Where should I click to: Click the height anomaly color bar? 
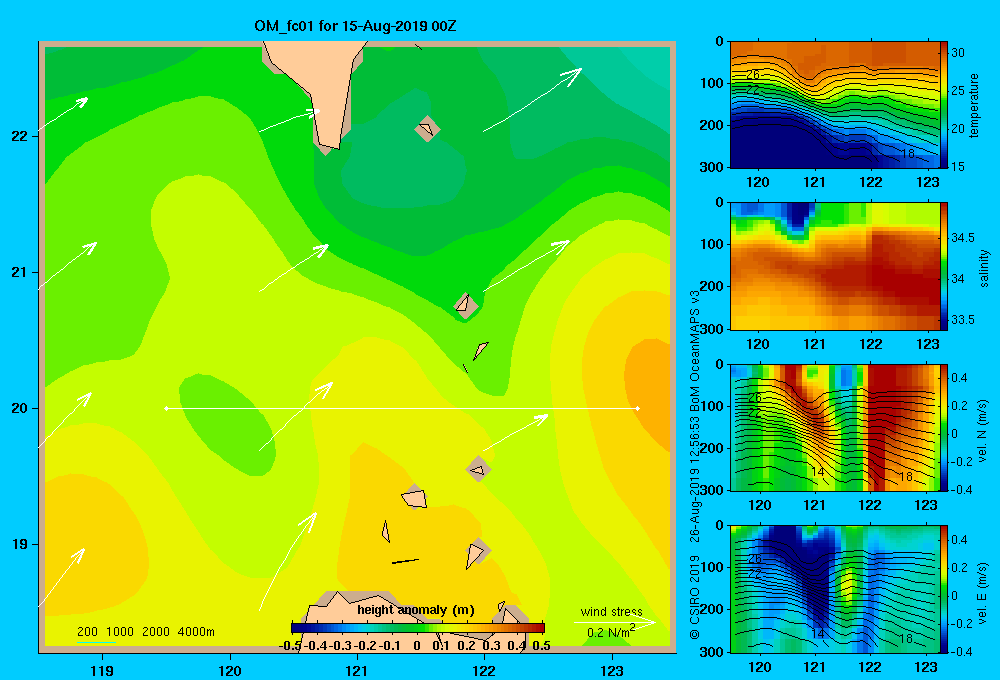[x=418, y=628]
